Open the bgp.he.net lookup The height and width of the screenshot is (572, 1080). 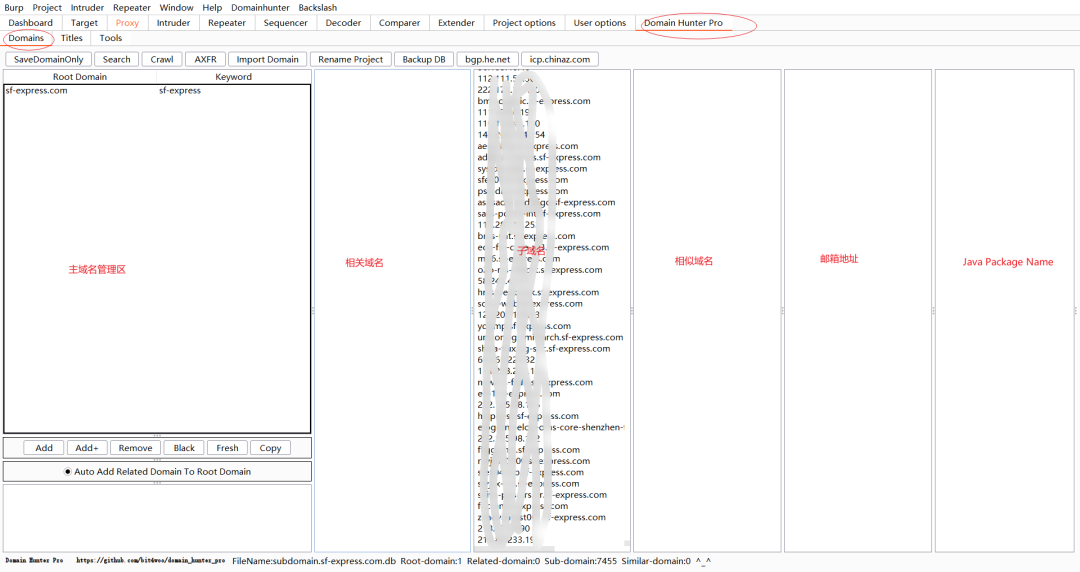[x=488, y=59]
